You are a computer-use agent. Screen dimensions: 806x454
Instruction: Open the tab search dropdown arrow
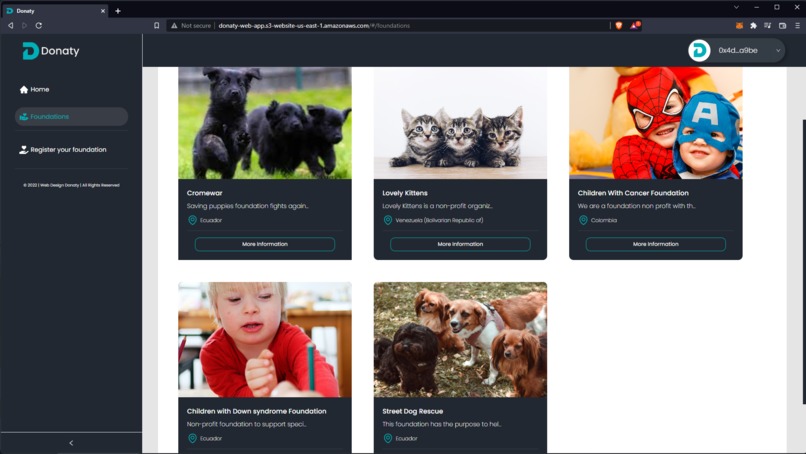736,7
